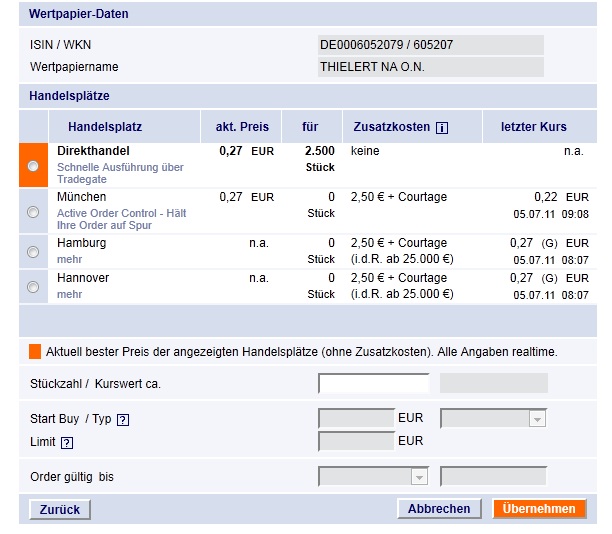Choose Hannover trading venue radio button
This screenshot has width=612, height=534.
click(33, 287)
